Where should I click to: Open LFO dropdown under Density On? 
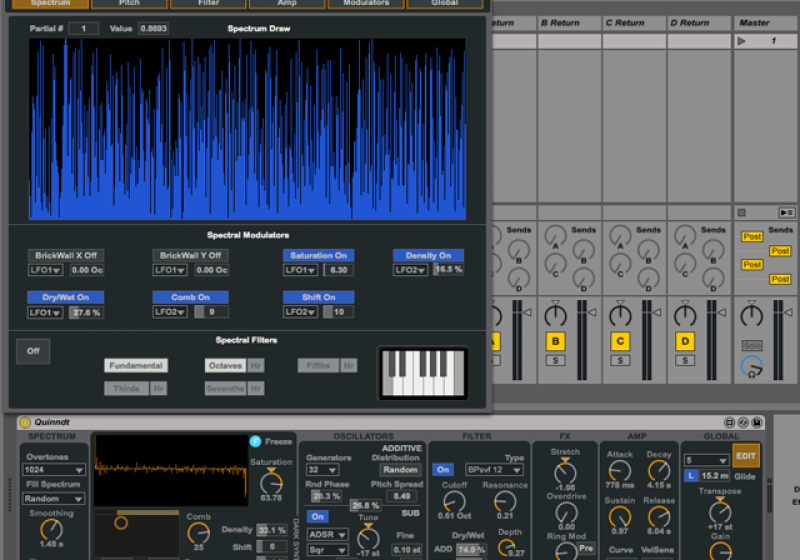(410, 270)
